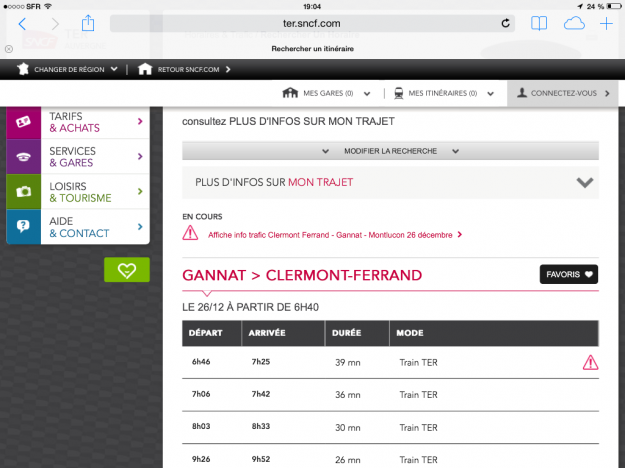Expand Modifier la recherche bar
Viewport: 625px width, 468px height.
390,150
